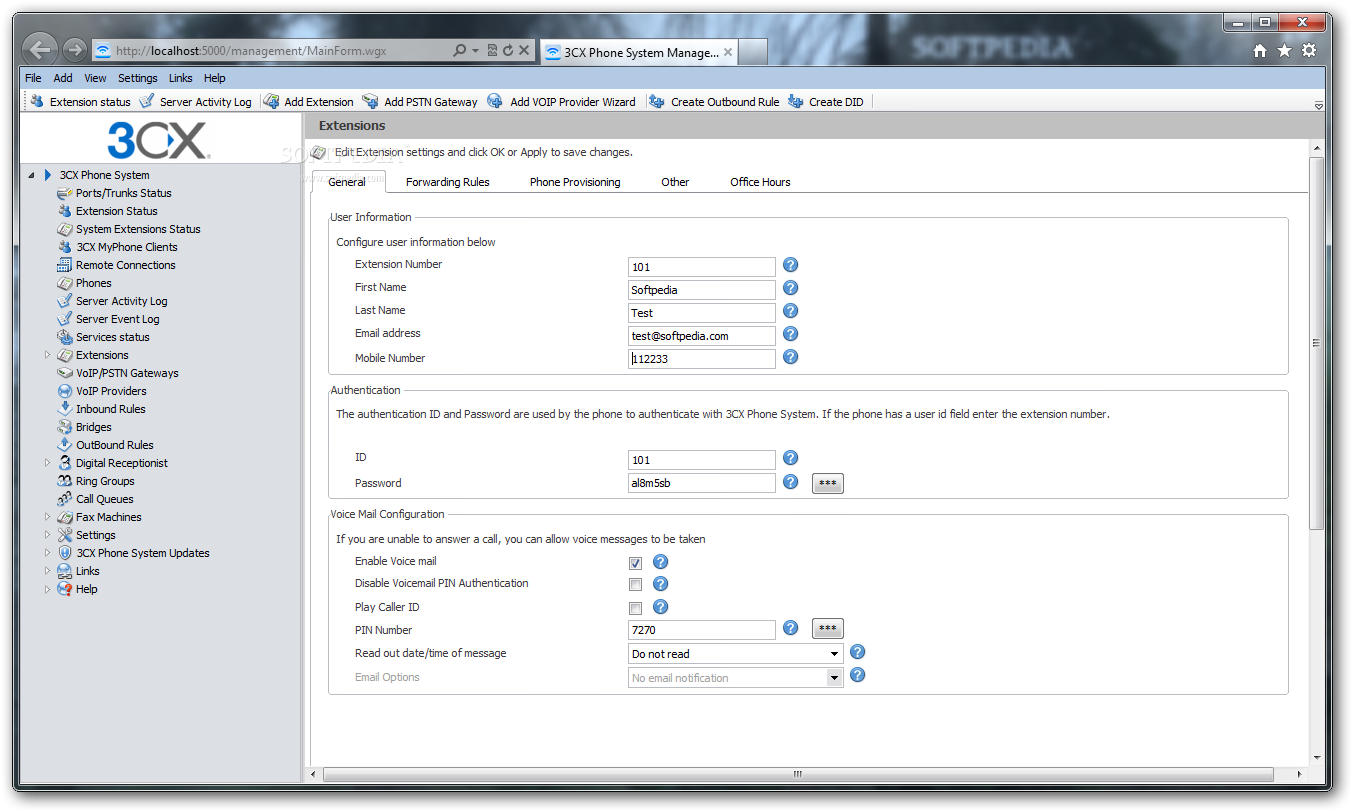Open Read out date/time dropdown
This screenshot has height=812, width=1353.
pyautogui.click(x=735, y=654)
